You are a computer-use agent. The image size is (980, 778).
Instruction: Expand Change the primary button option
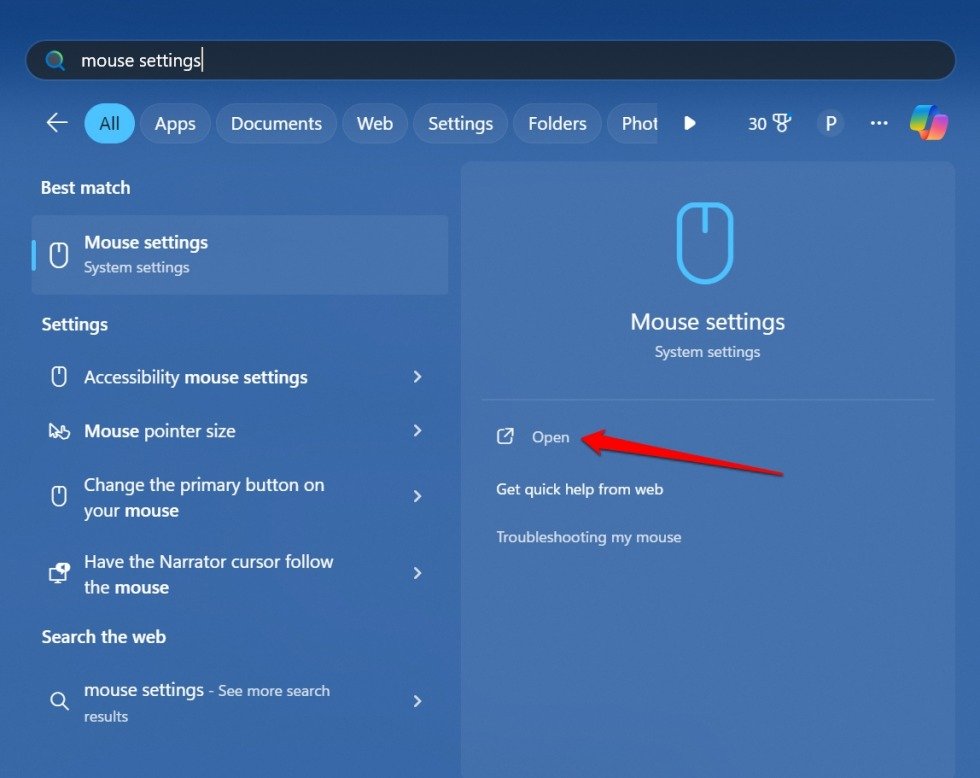[x=418, y=496]
